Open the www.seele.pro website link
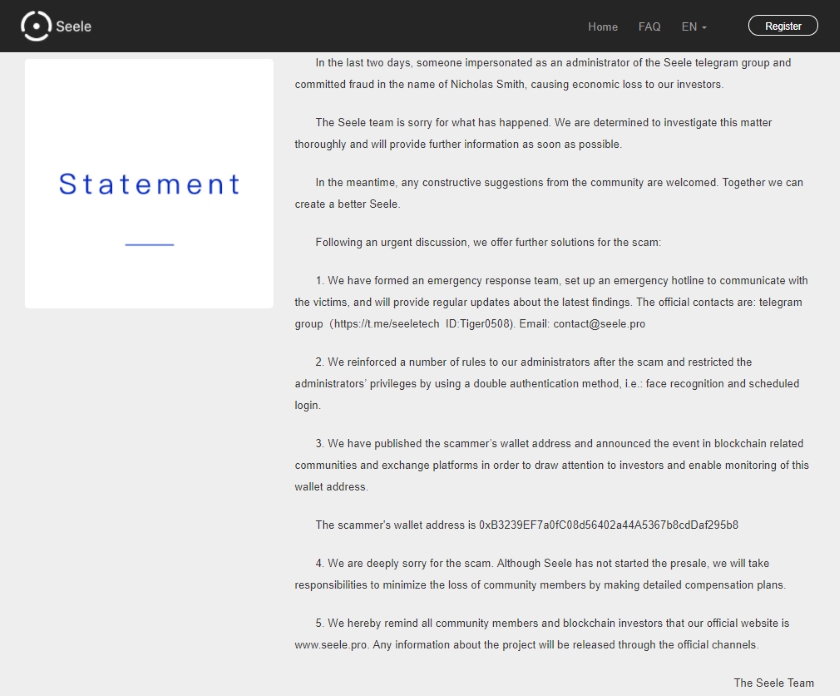840x696 pixels. coord(331,645)
